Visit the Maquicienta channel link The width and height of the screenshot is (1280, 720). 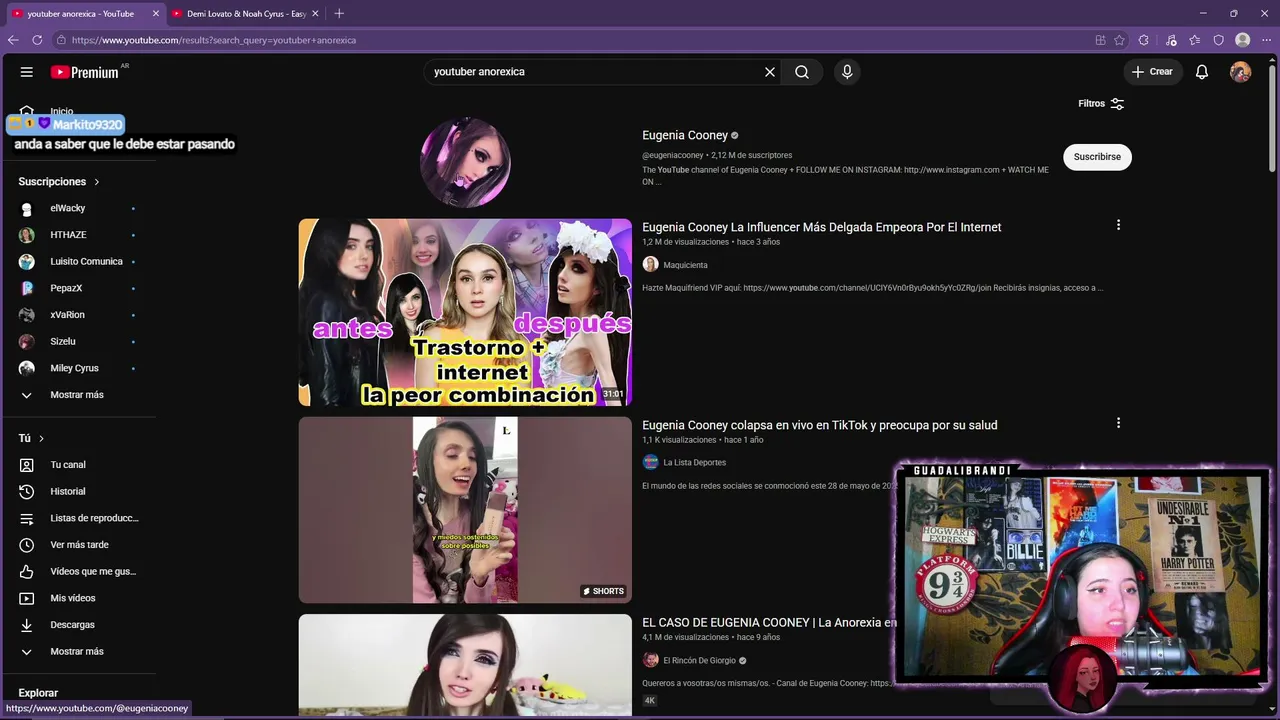[685, 265]
